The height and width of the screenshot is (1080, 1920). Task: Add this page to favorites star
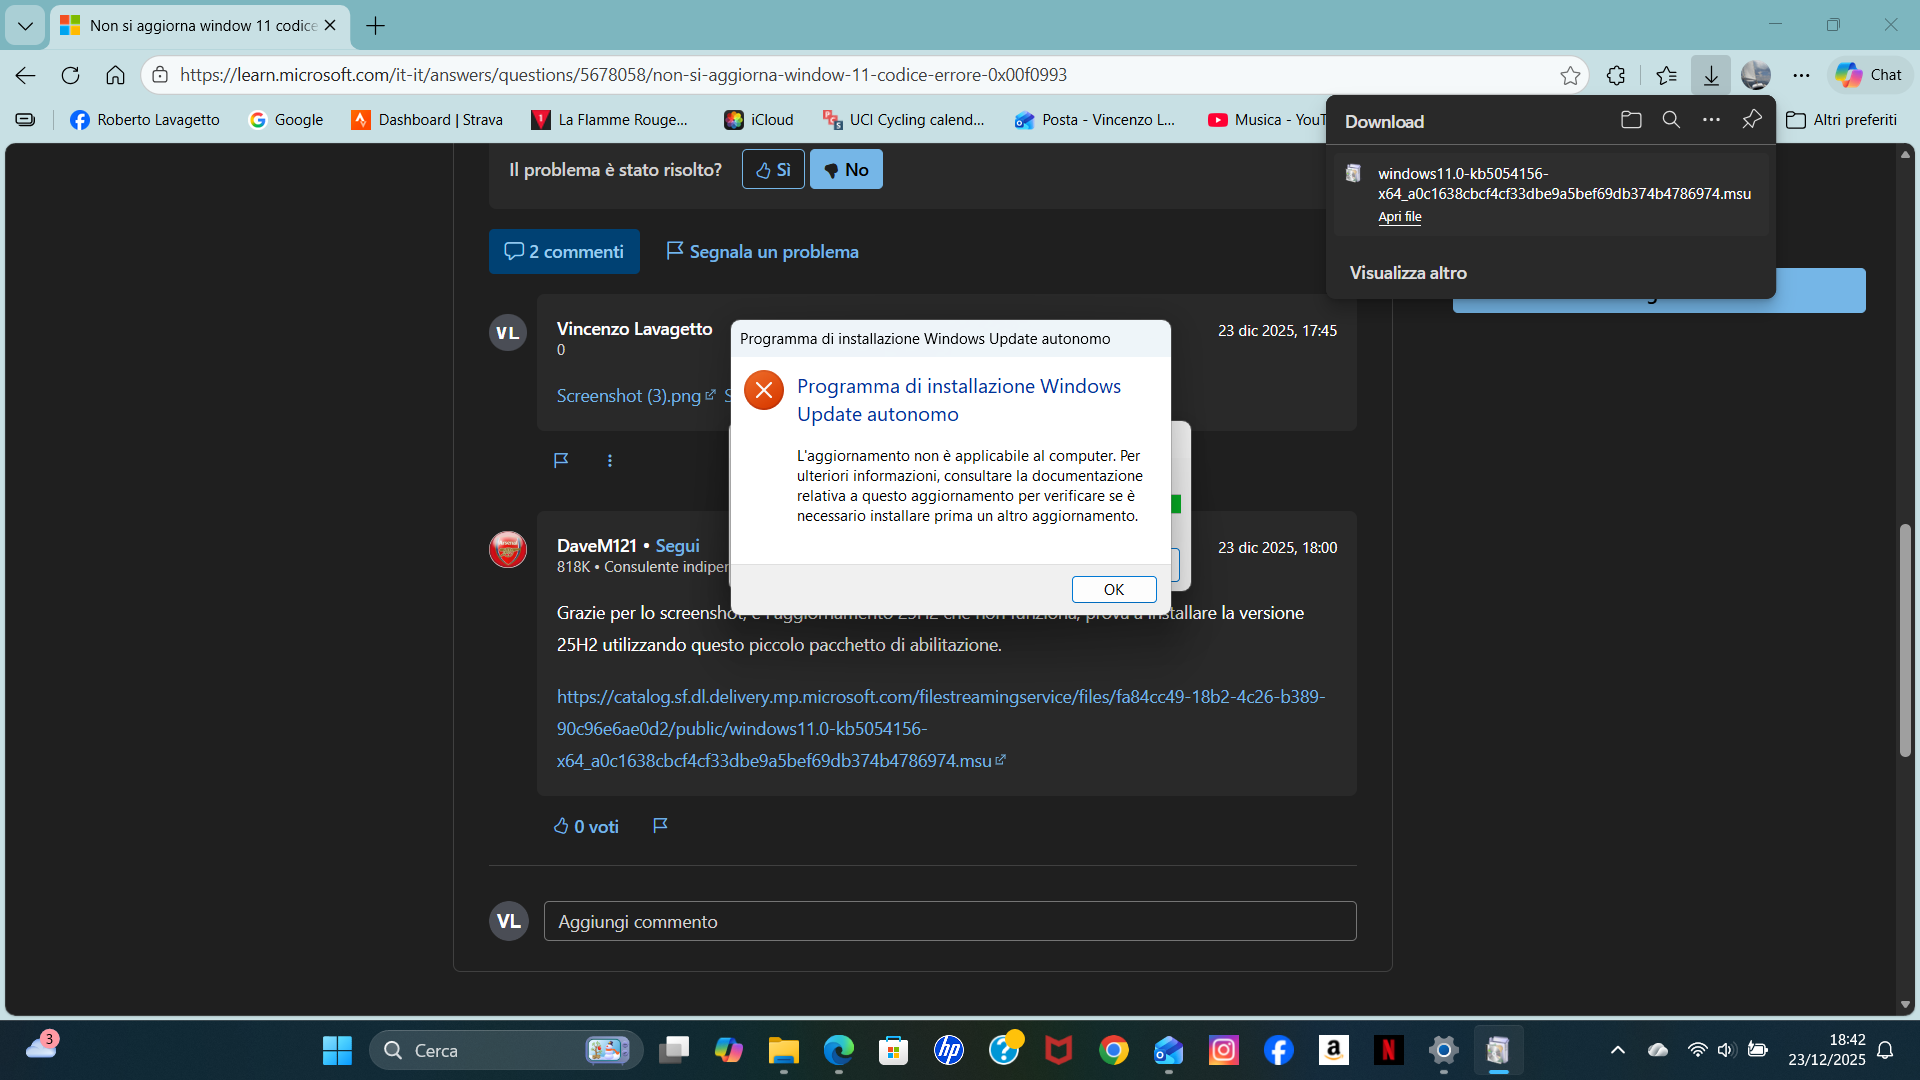coord(1570,75)
